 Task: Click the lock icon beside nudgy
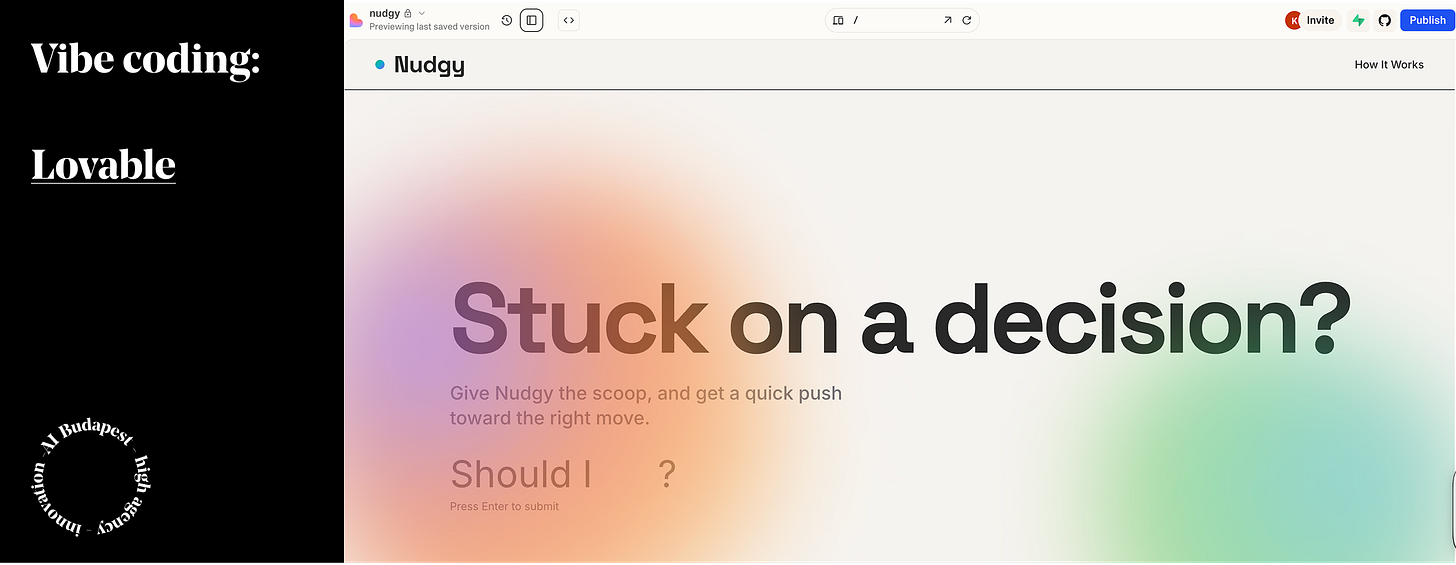click(x=408, y=13)
